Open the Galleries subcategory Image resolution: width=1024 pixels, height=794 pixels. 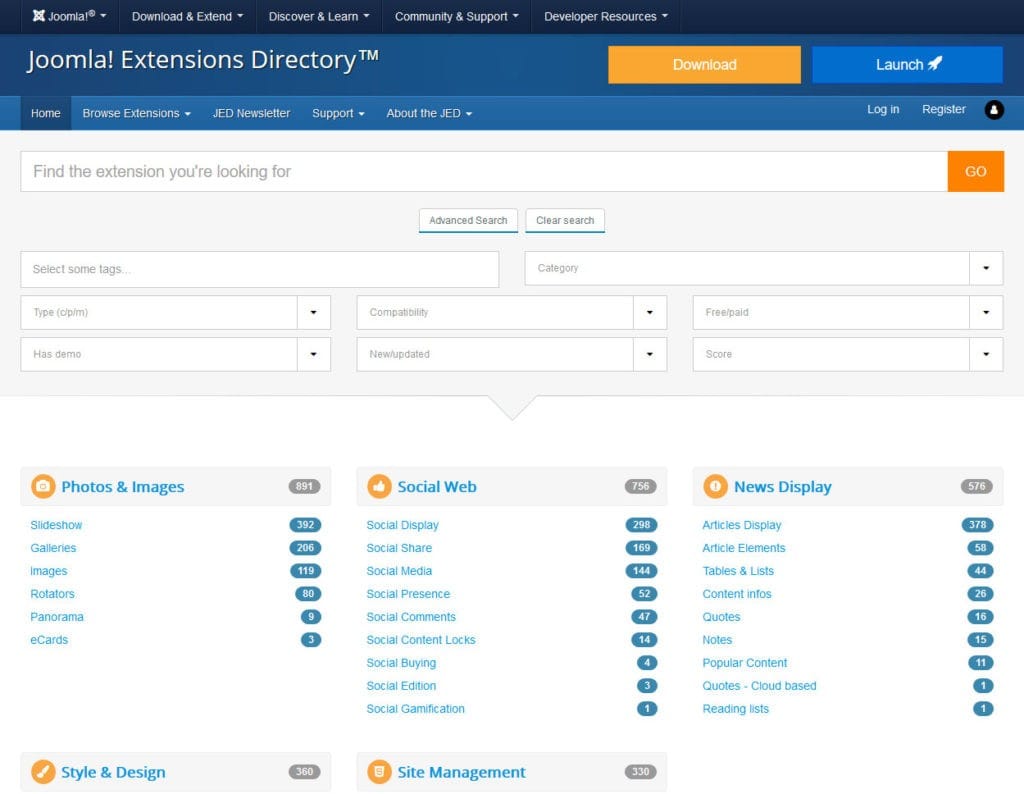(x=53, y=548)
